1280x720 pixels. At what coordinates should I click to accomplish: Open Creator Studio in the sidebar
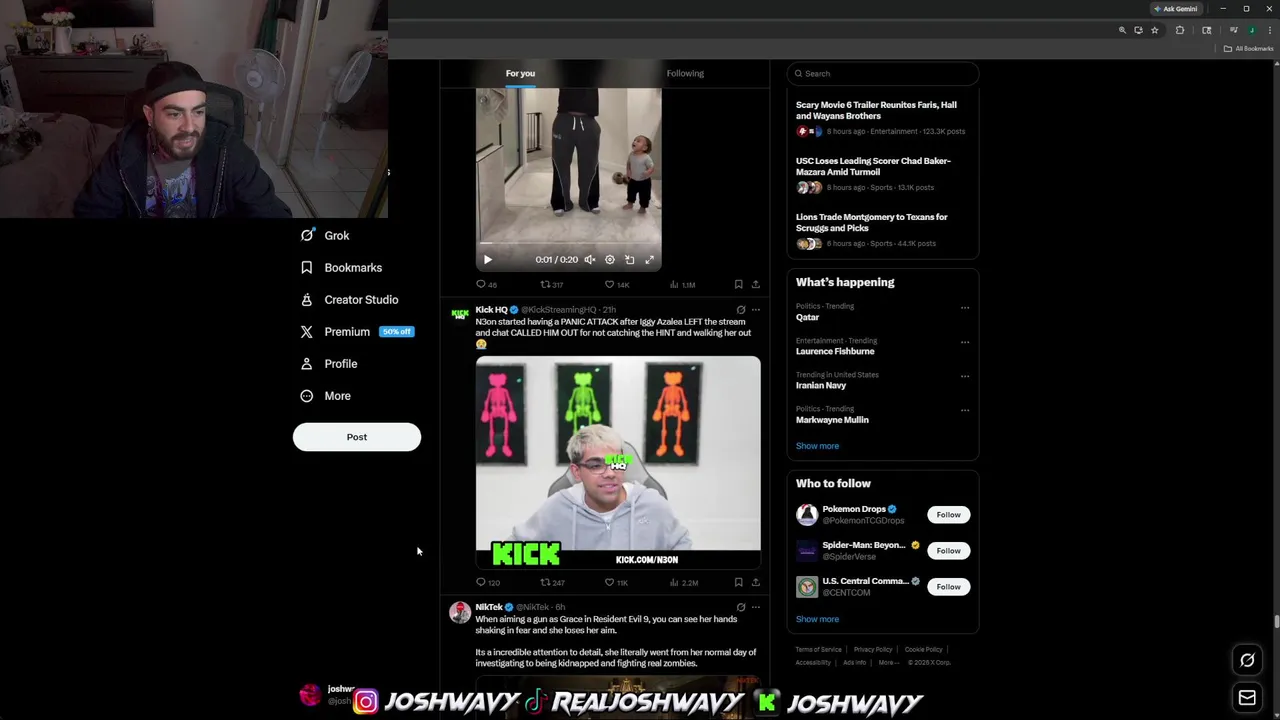pos(349,300)
